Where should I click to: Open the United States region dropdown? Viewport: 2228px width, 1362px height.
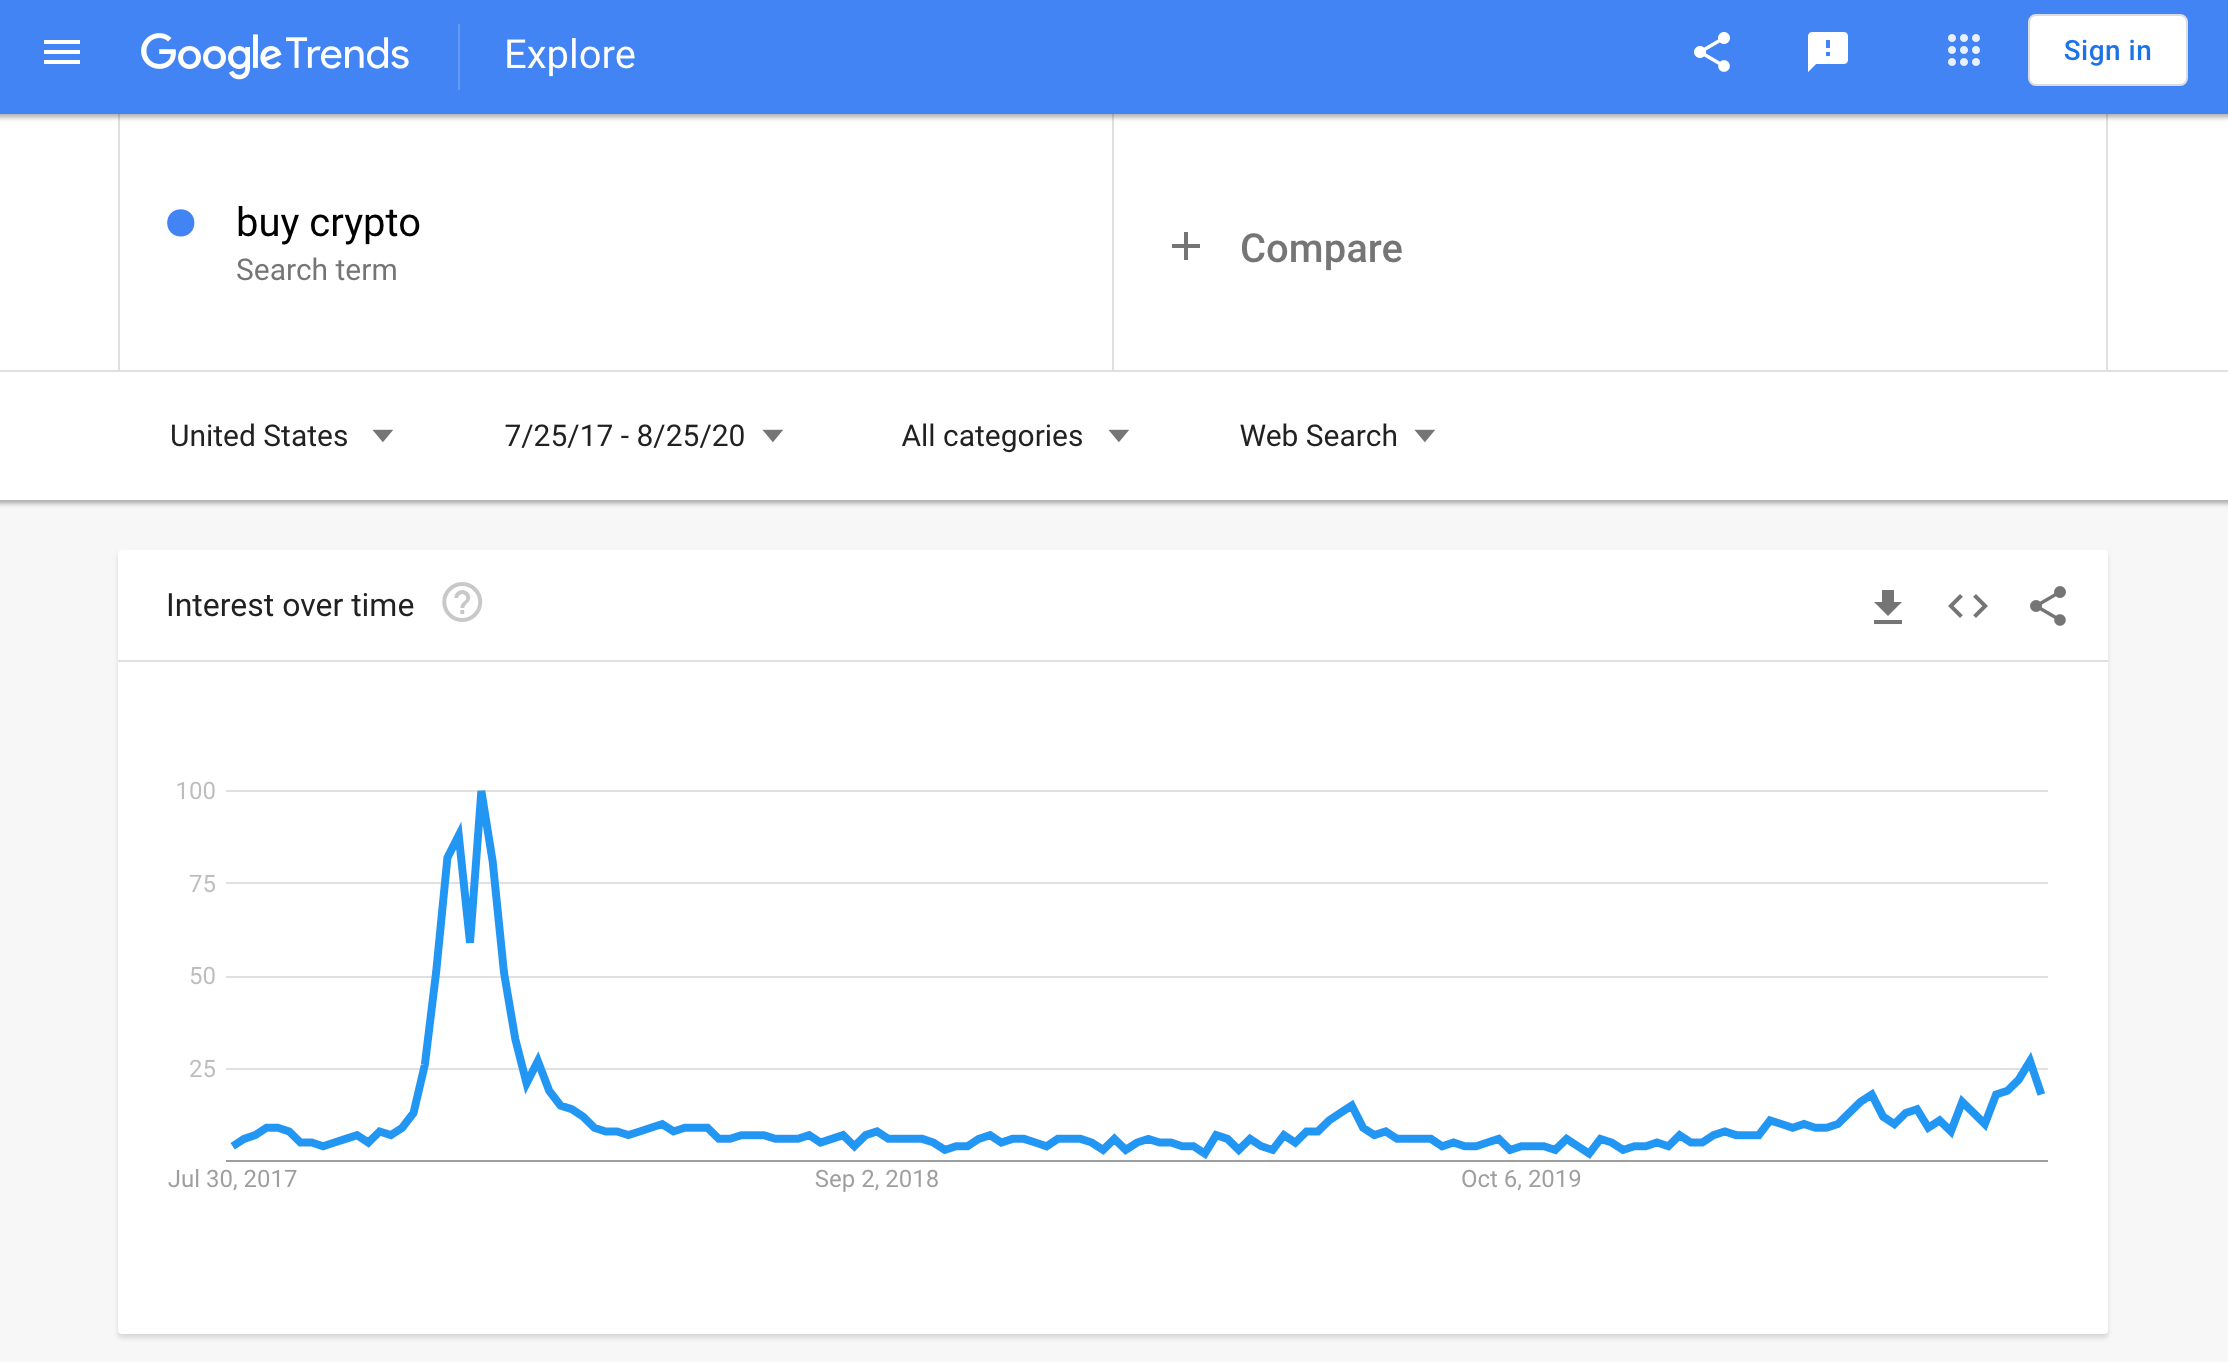tap(281, 436)
